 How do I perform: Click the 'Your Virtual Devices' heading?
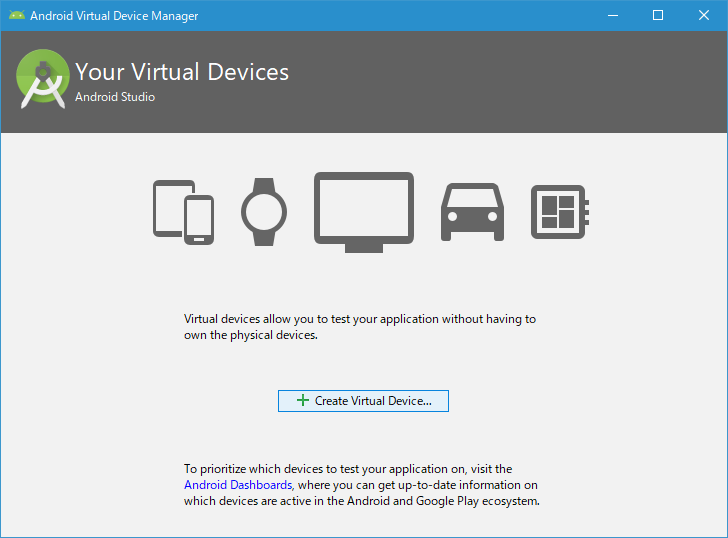coord(182,72)
